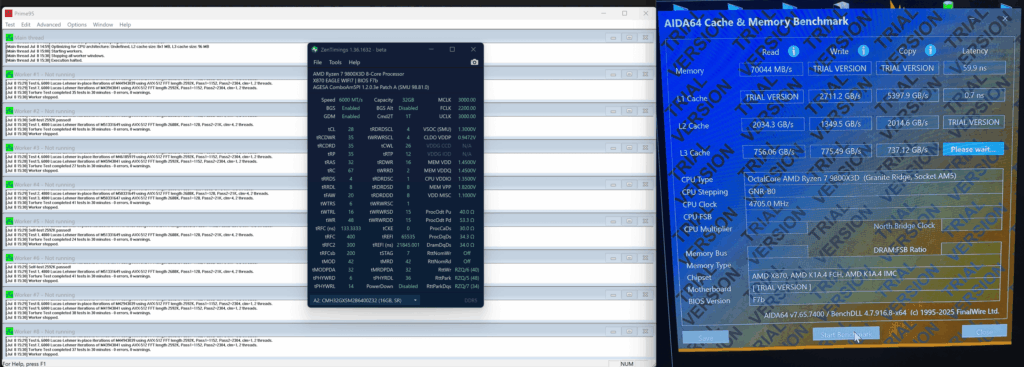
Task: Open the ZenTimings File menu
Action: (x=317, y=62)
